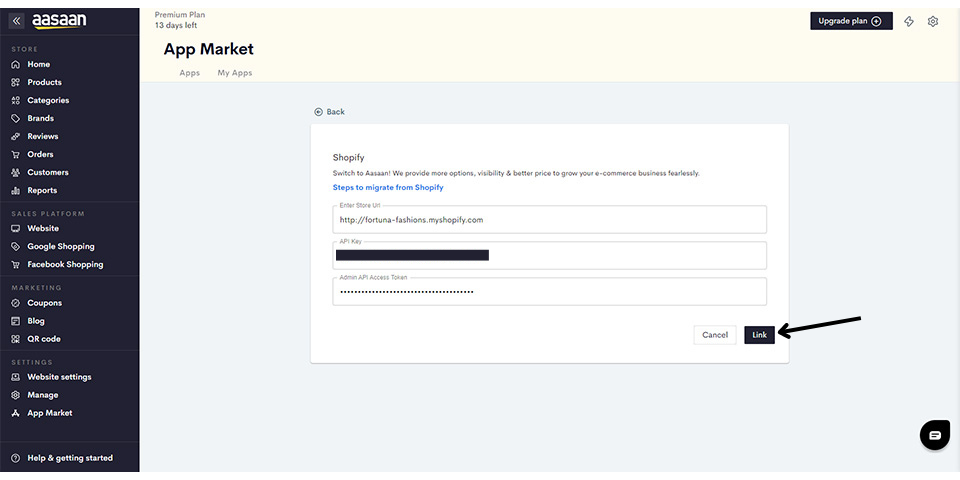Click the Categories sidebar icon

16,100
